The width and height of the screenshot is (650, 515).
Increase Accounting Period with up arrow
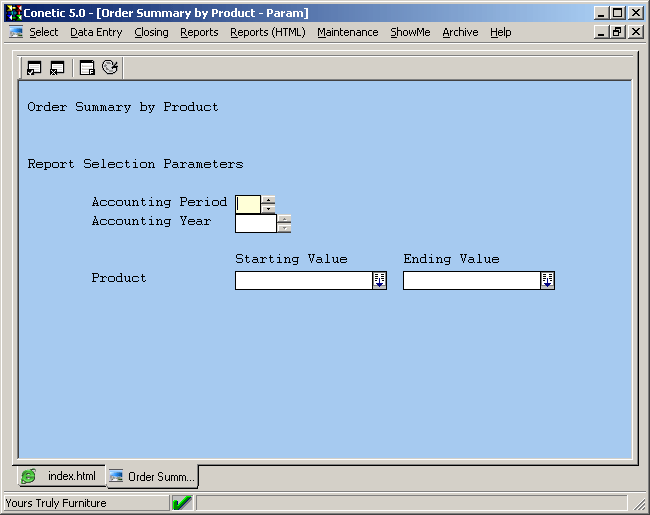pos(268,199)
